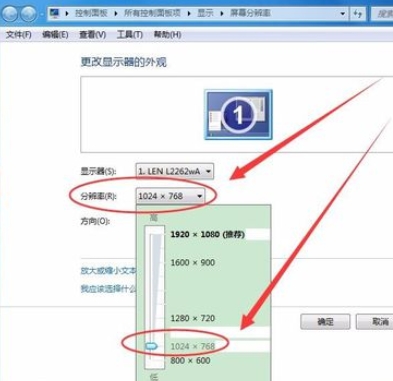Open the 放大或缩小文本 link

(x=108, y=270)
